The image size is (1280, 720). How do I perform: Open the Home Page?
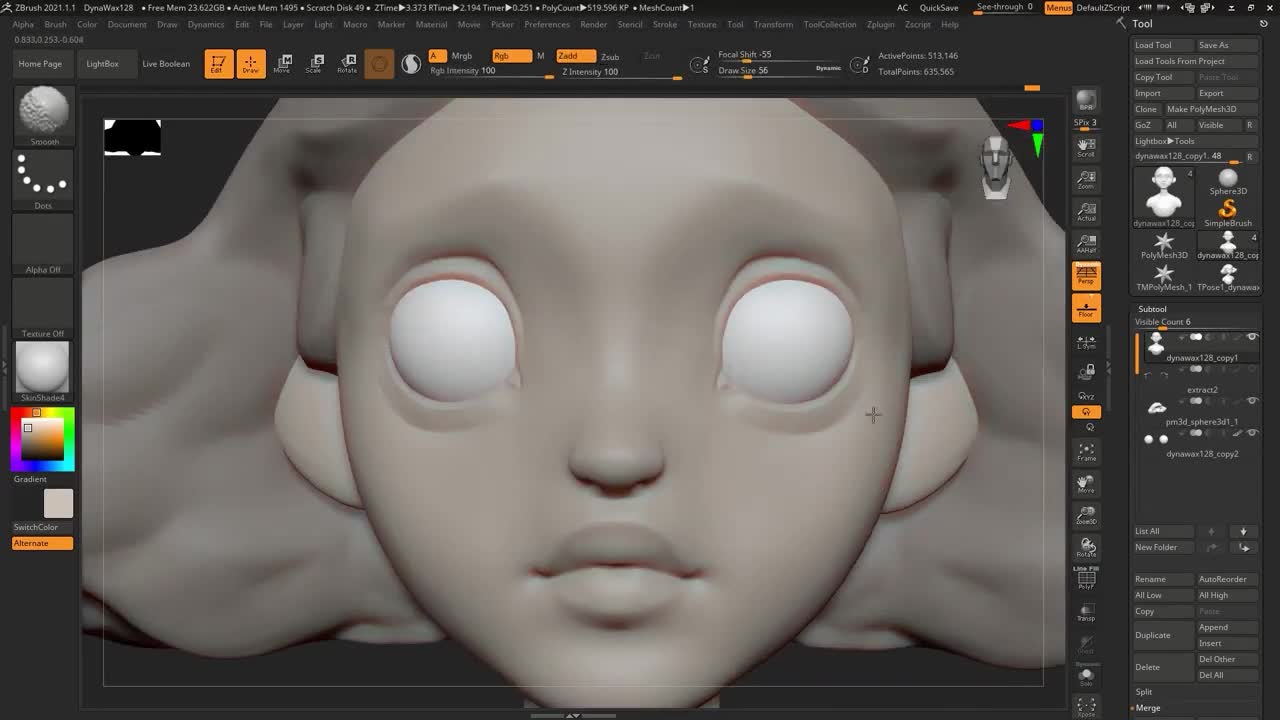[x=40, y=64]
